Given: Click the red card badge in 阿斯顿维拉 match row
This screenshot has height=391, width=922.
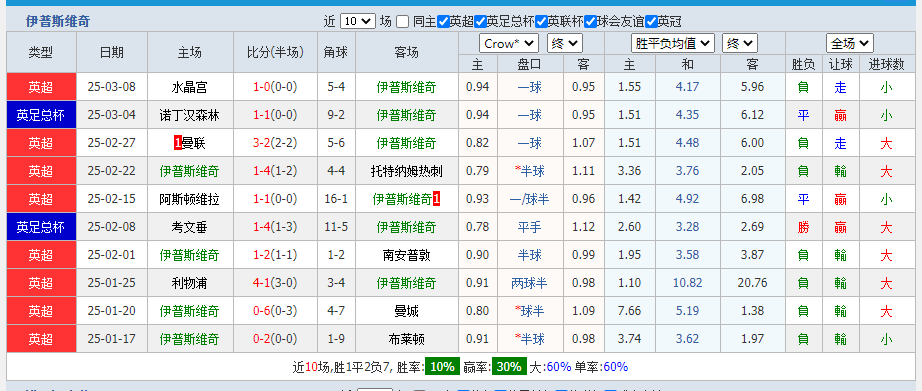Looking at the screenshot, I should [x=436, y=199].
